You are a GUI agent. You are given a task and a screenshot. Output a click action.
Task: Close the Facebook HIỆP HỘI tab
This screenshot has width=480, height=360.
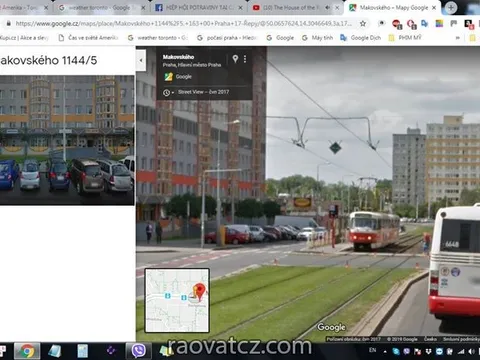tap(240, 8)
